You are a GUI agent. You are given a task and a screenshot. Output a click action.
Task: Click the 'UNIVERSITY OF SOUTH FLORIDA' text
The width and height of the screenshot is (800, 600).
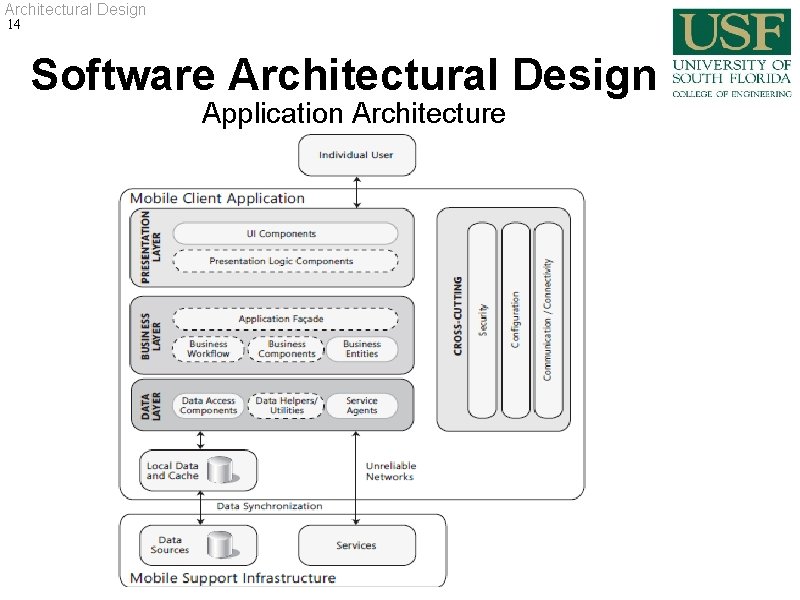point(732,71)
